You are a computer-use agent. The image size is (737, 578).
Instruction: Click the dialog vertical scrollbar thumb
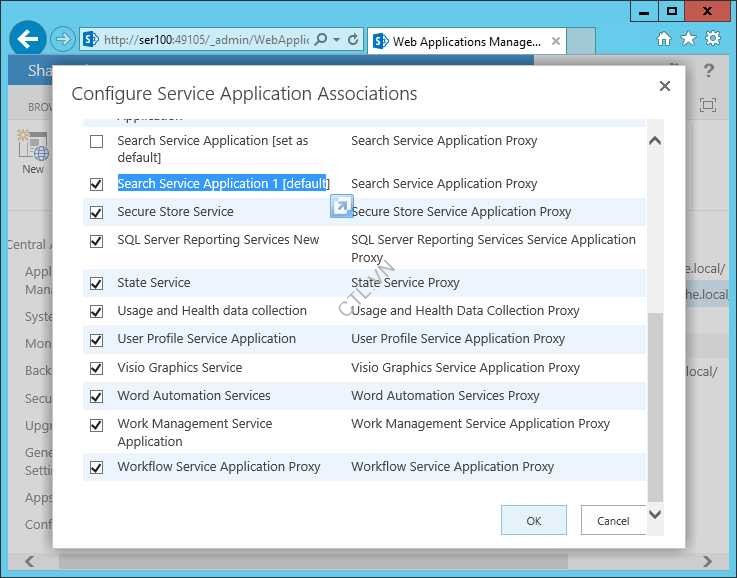click(x=655, y=408)
